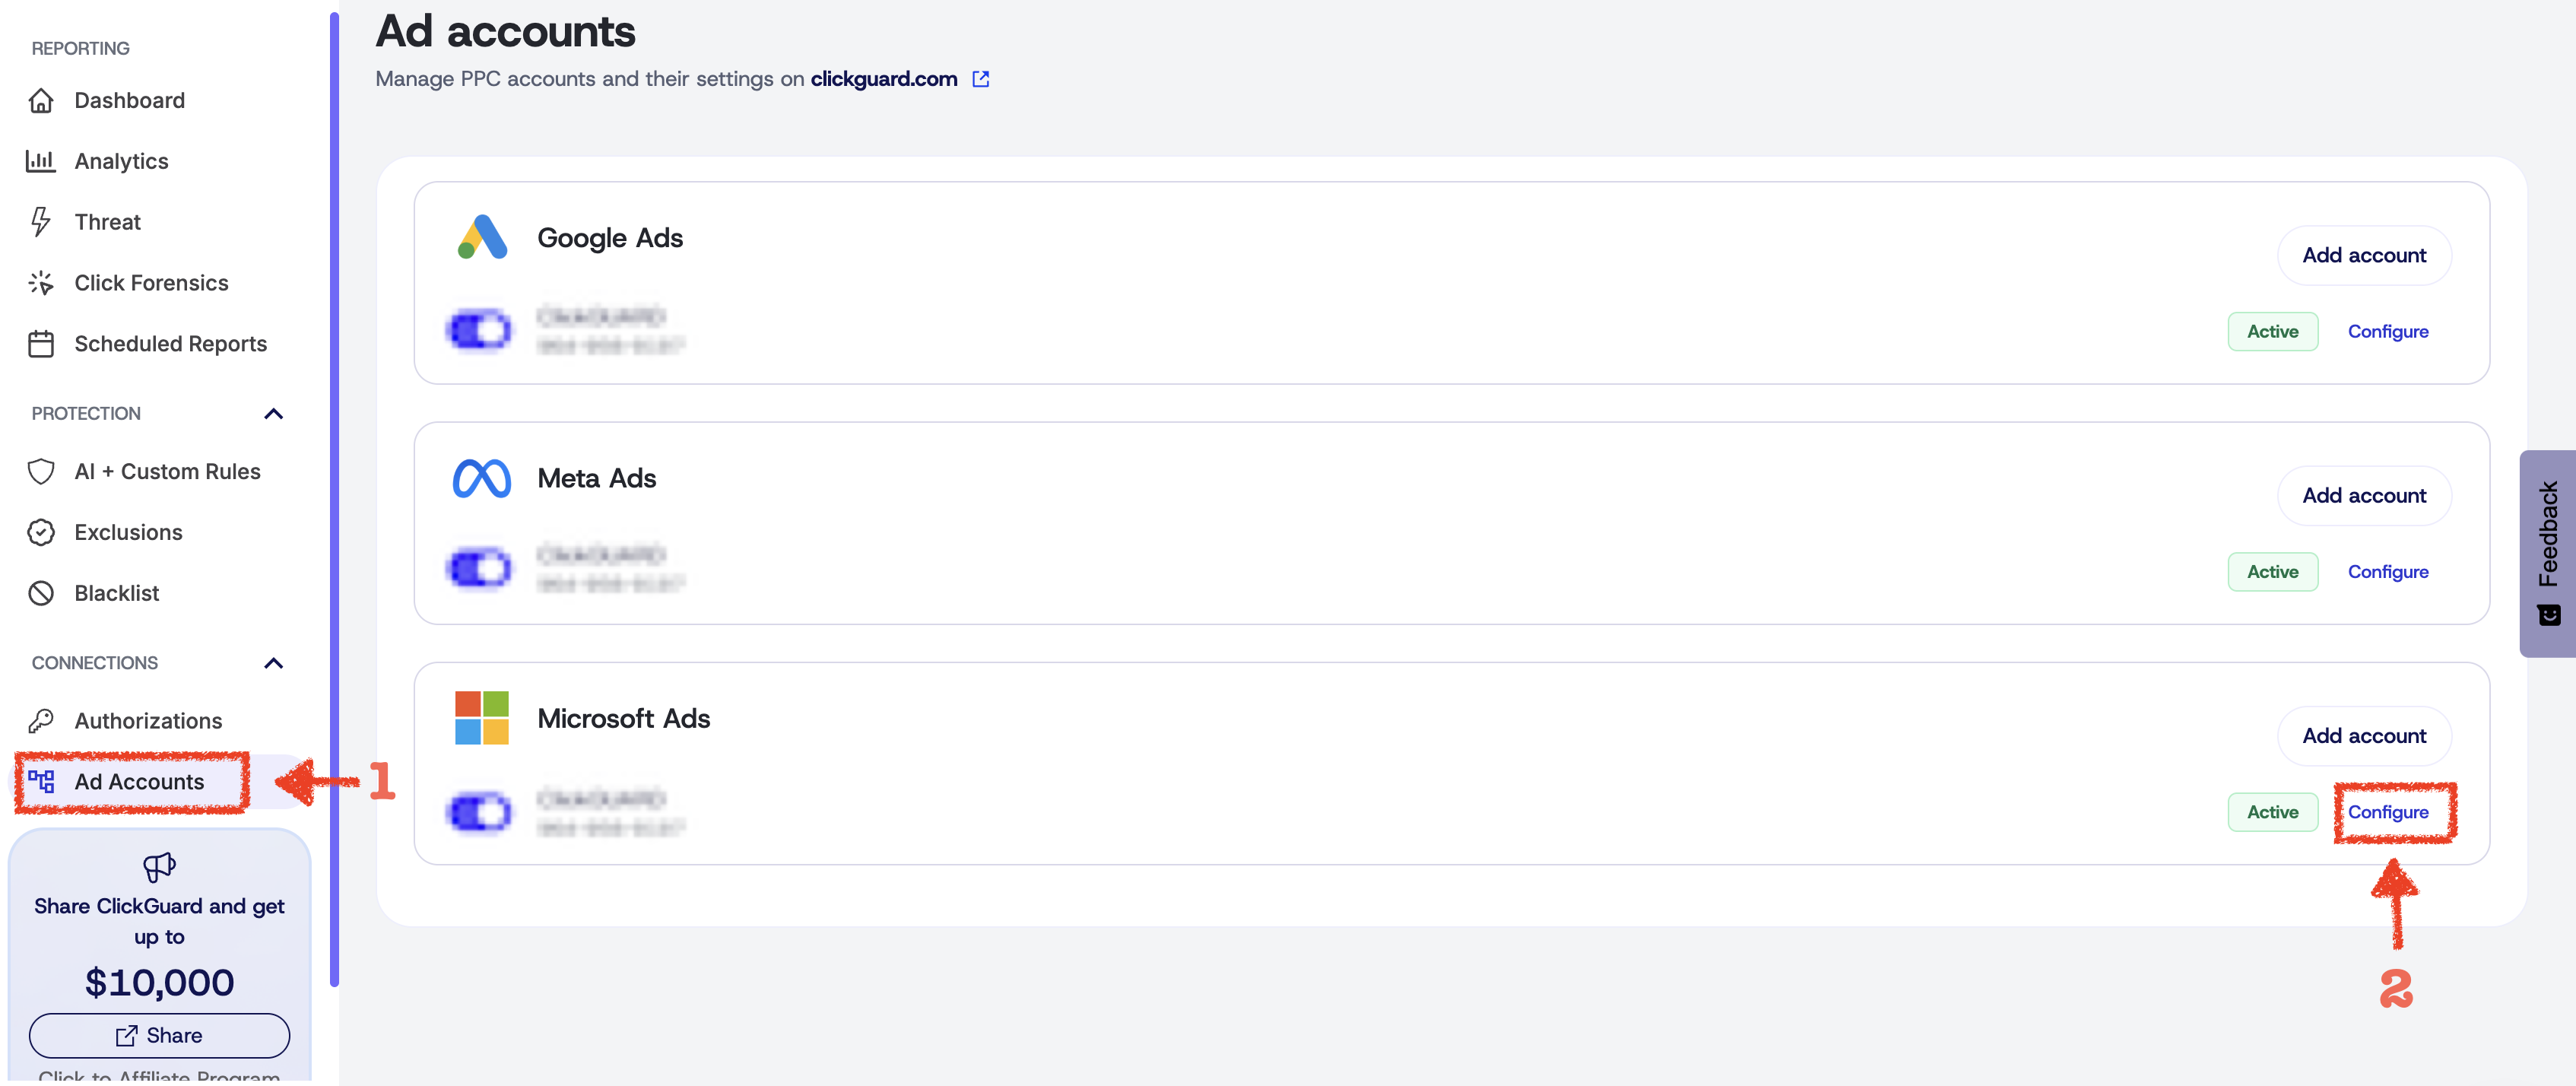
Task: Click Add account for Microsoft Ads
Action: click(x=2364, y=735)
